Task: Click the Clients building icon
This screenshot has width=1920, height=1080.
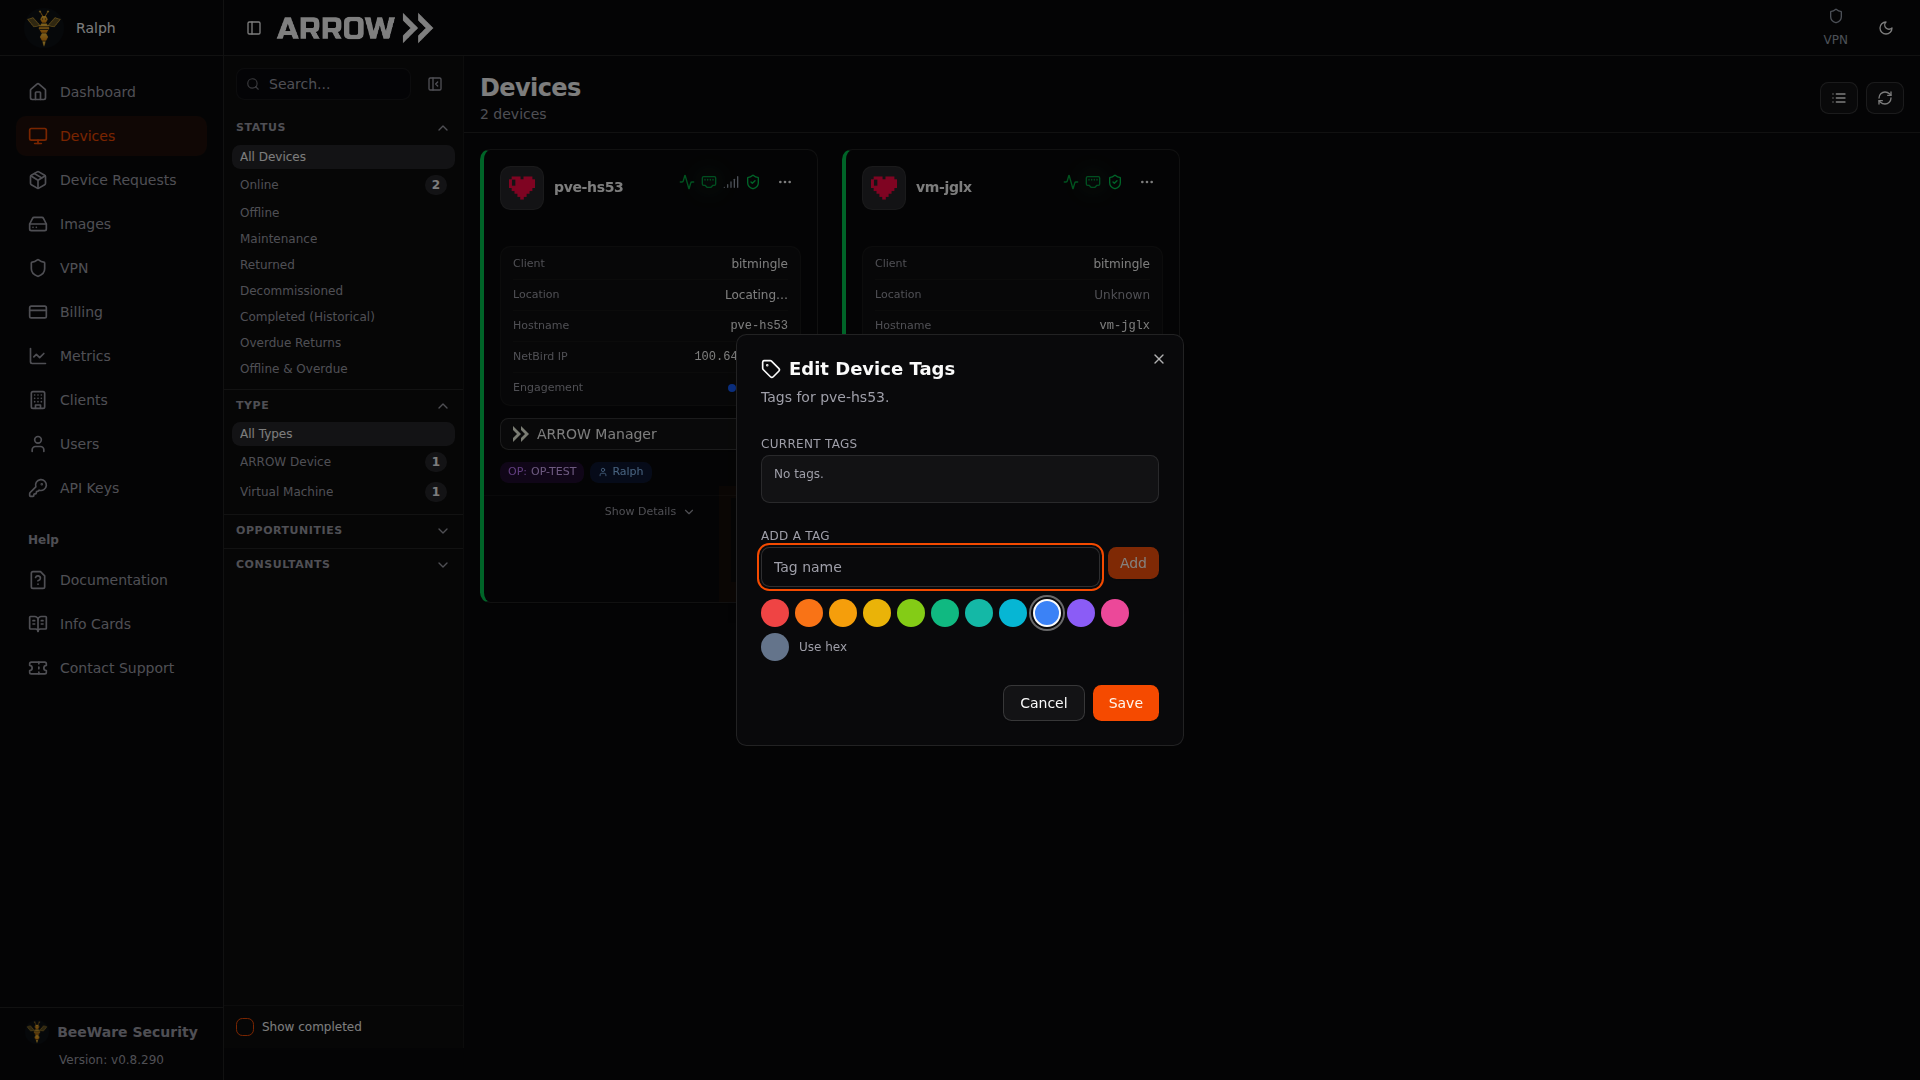Action: (x=38, y=400)
